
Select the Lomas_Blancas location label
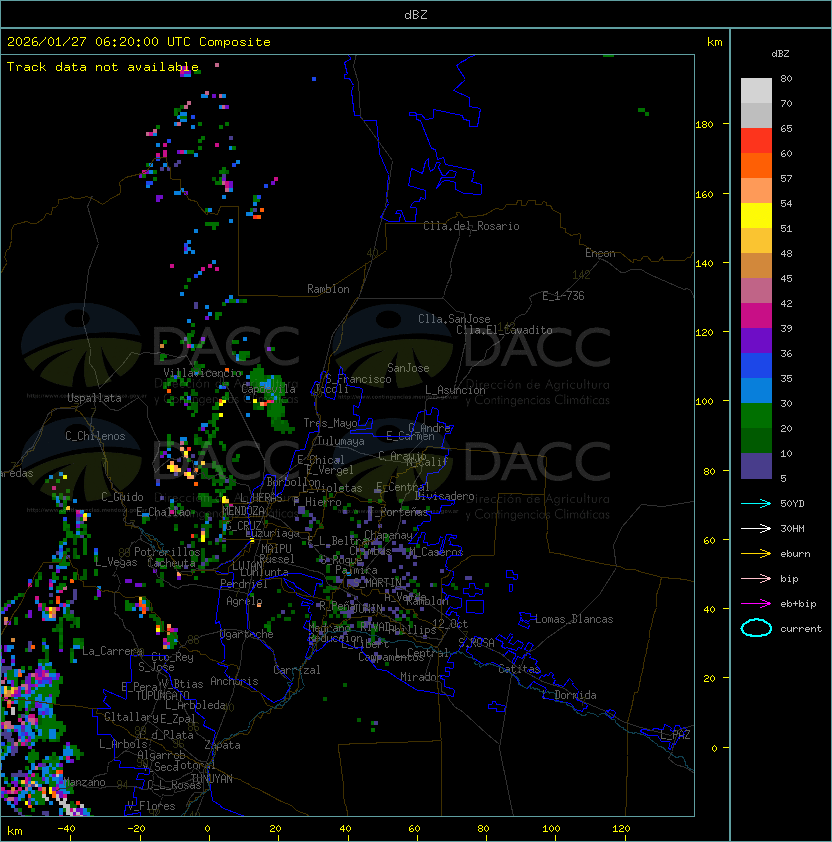point(574,619)
